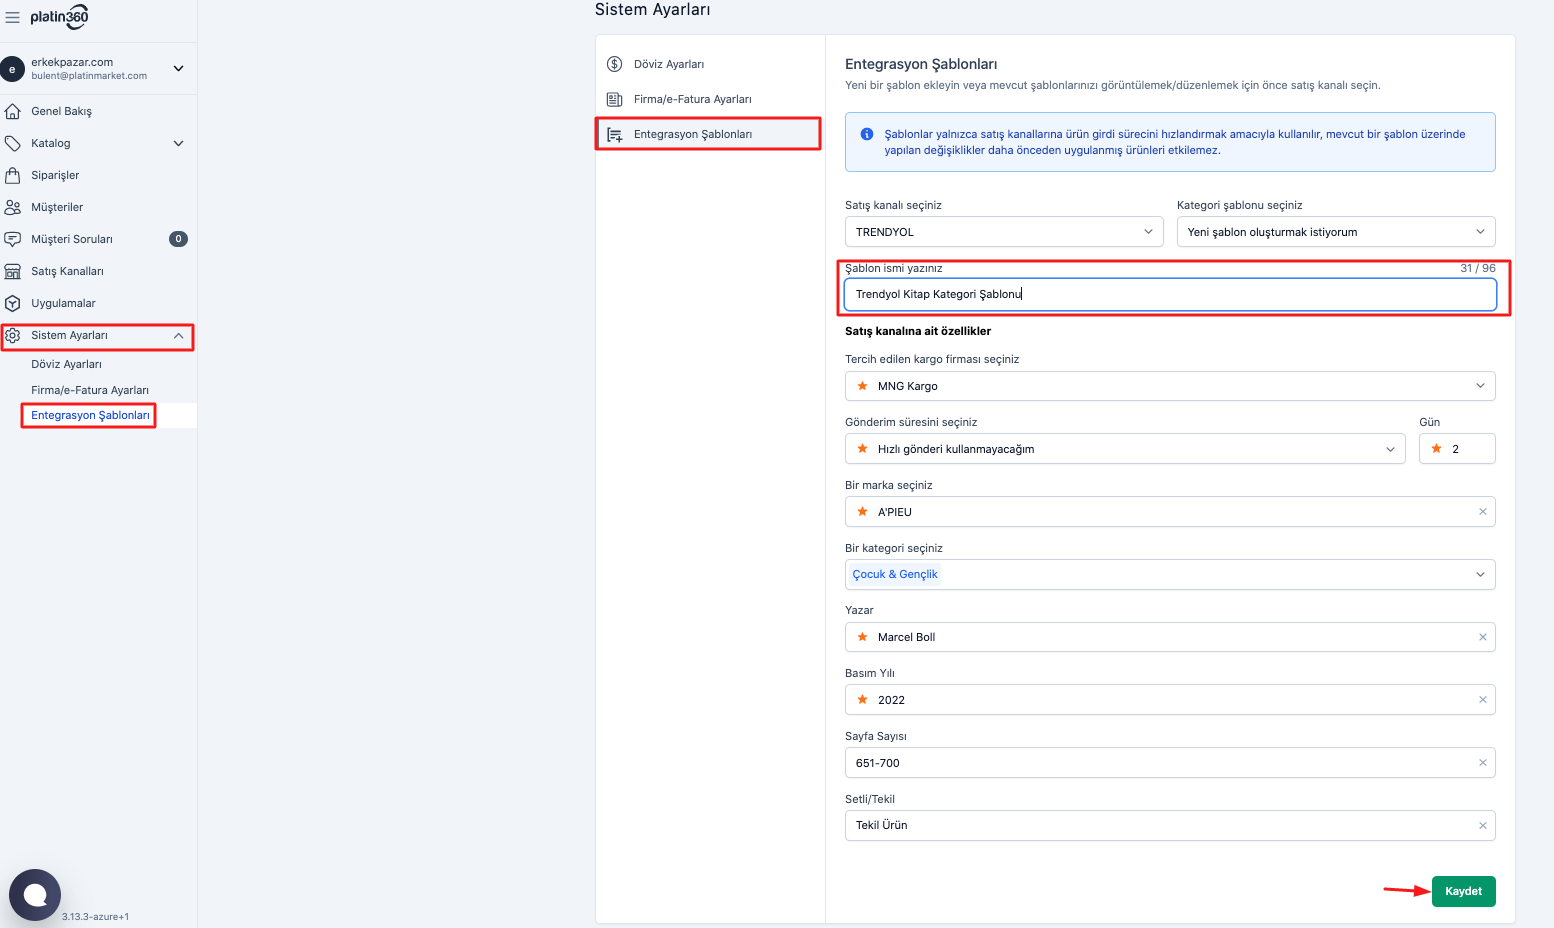1554x928 pixels.
Task: Click the Katalog tag icon
Action: tap(13, 143)
